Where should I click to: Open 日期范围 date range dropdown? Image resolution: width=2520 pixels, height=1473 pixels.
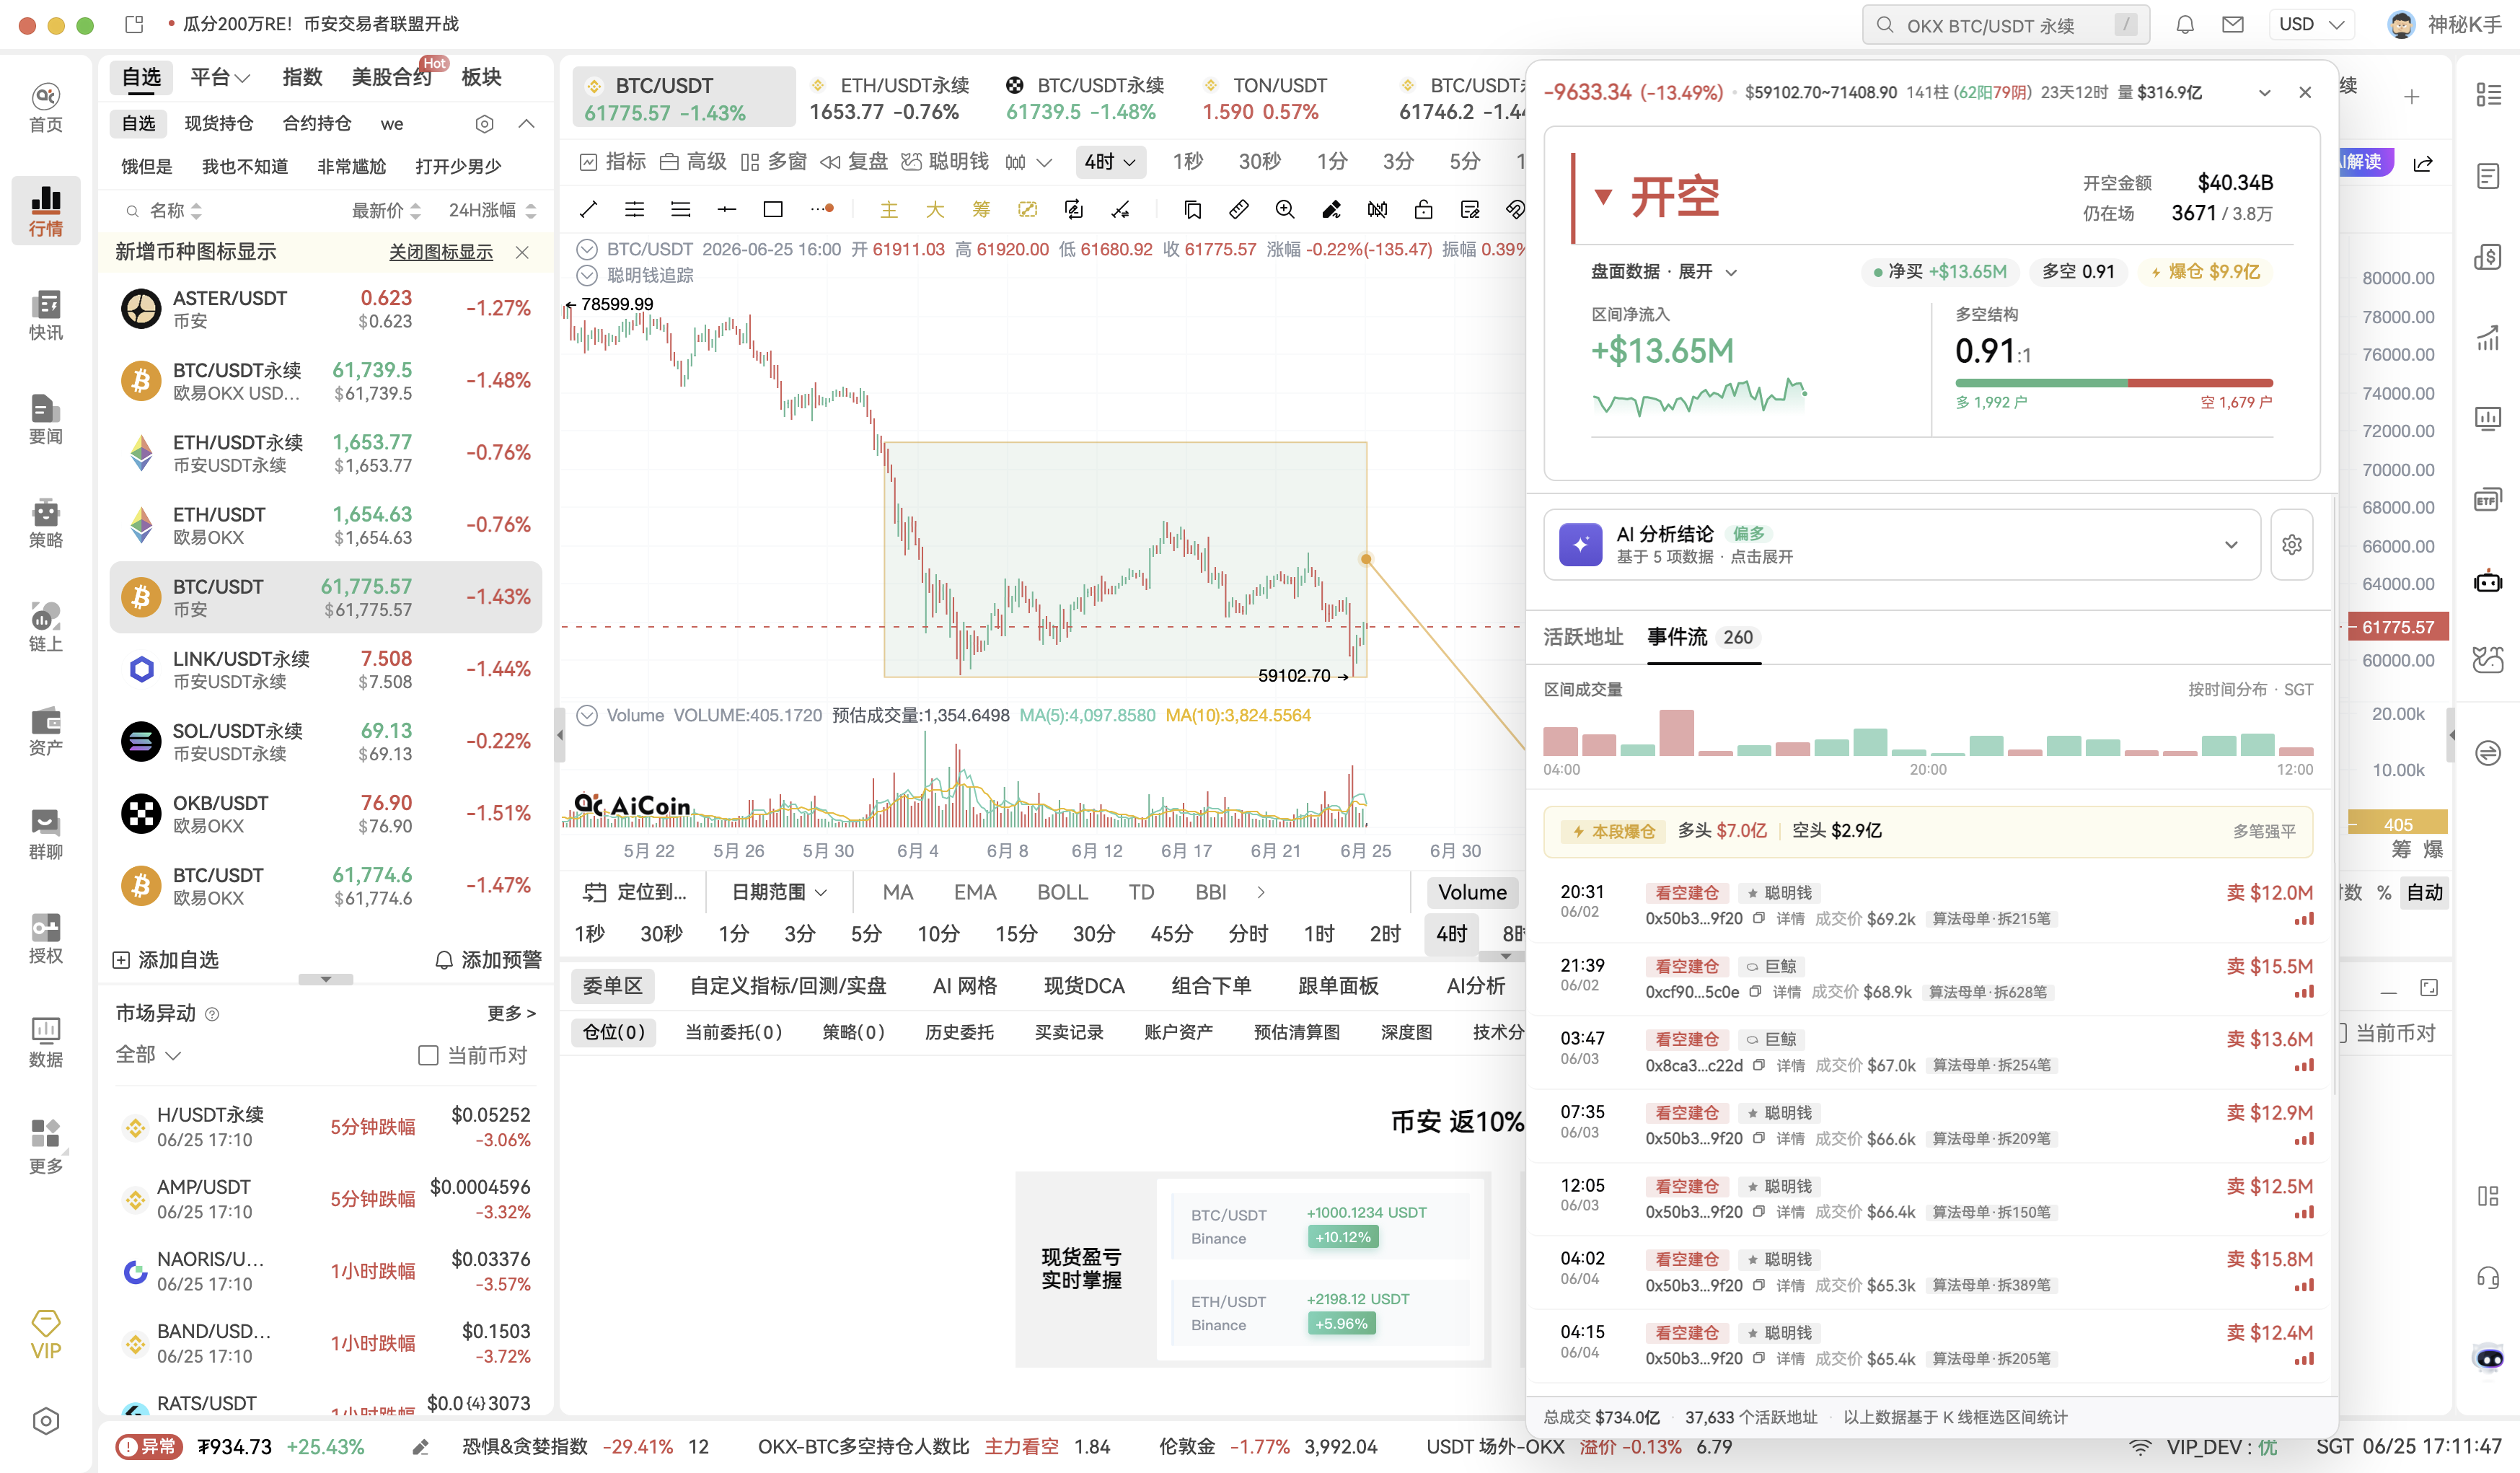[779, 892]
